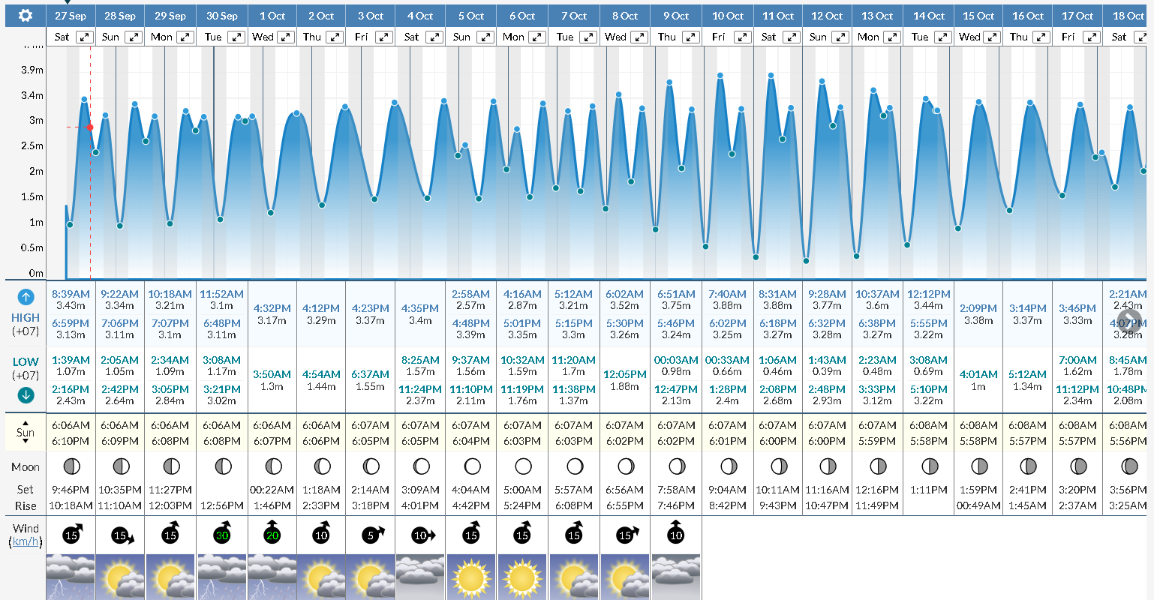
Task: Expand the Fri 10 Oct day view
Action: coord(738,37)
